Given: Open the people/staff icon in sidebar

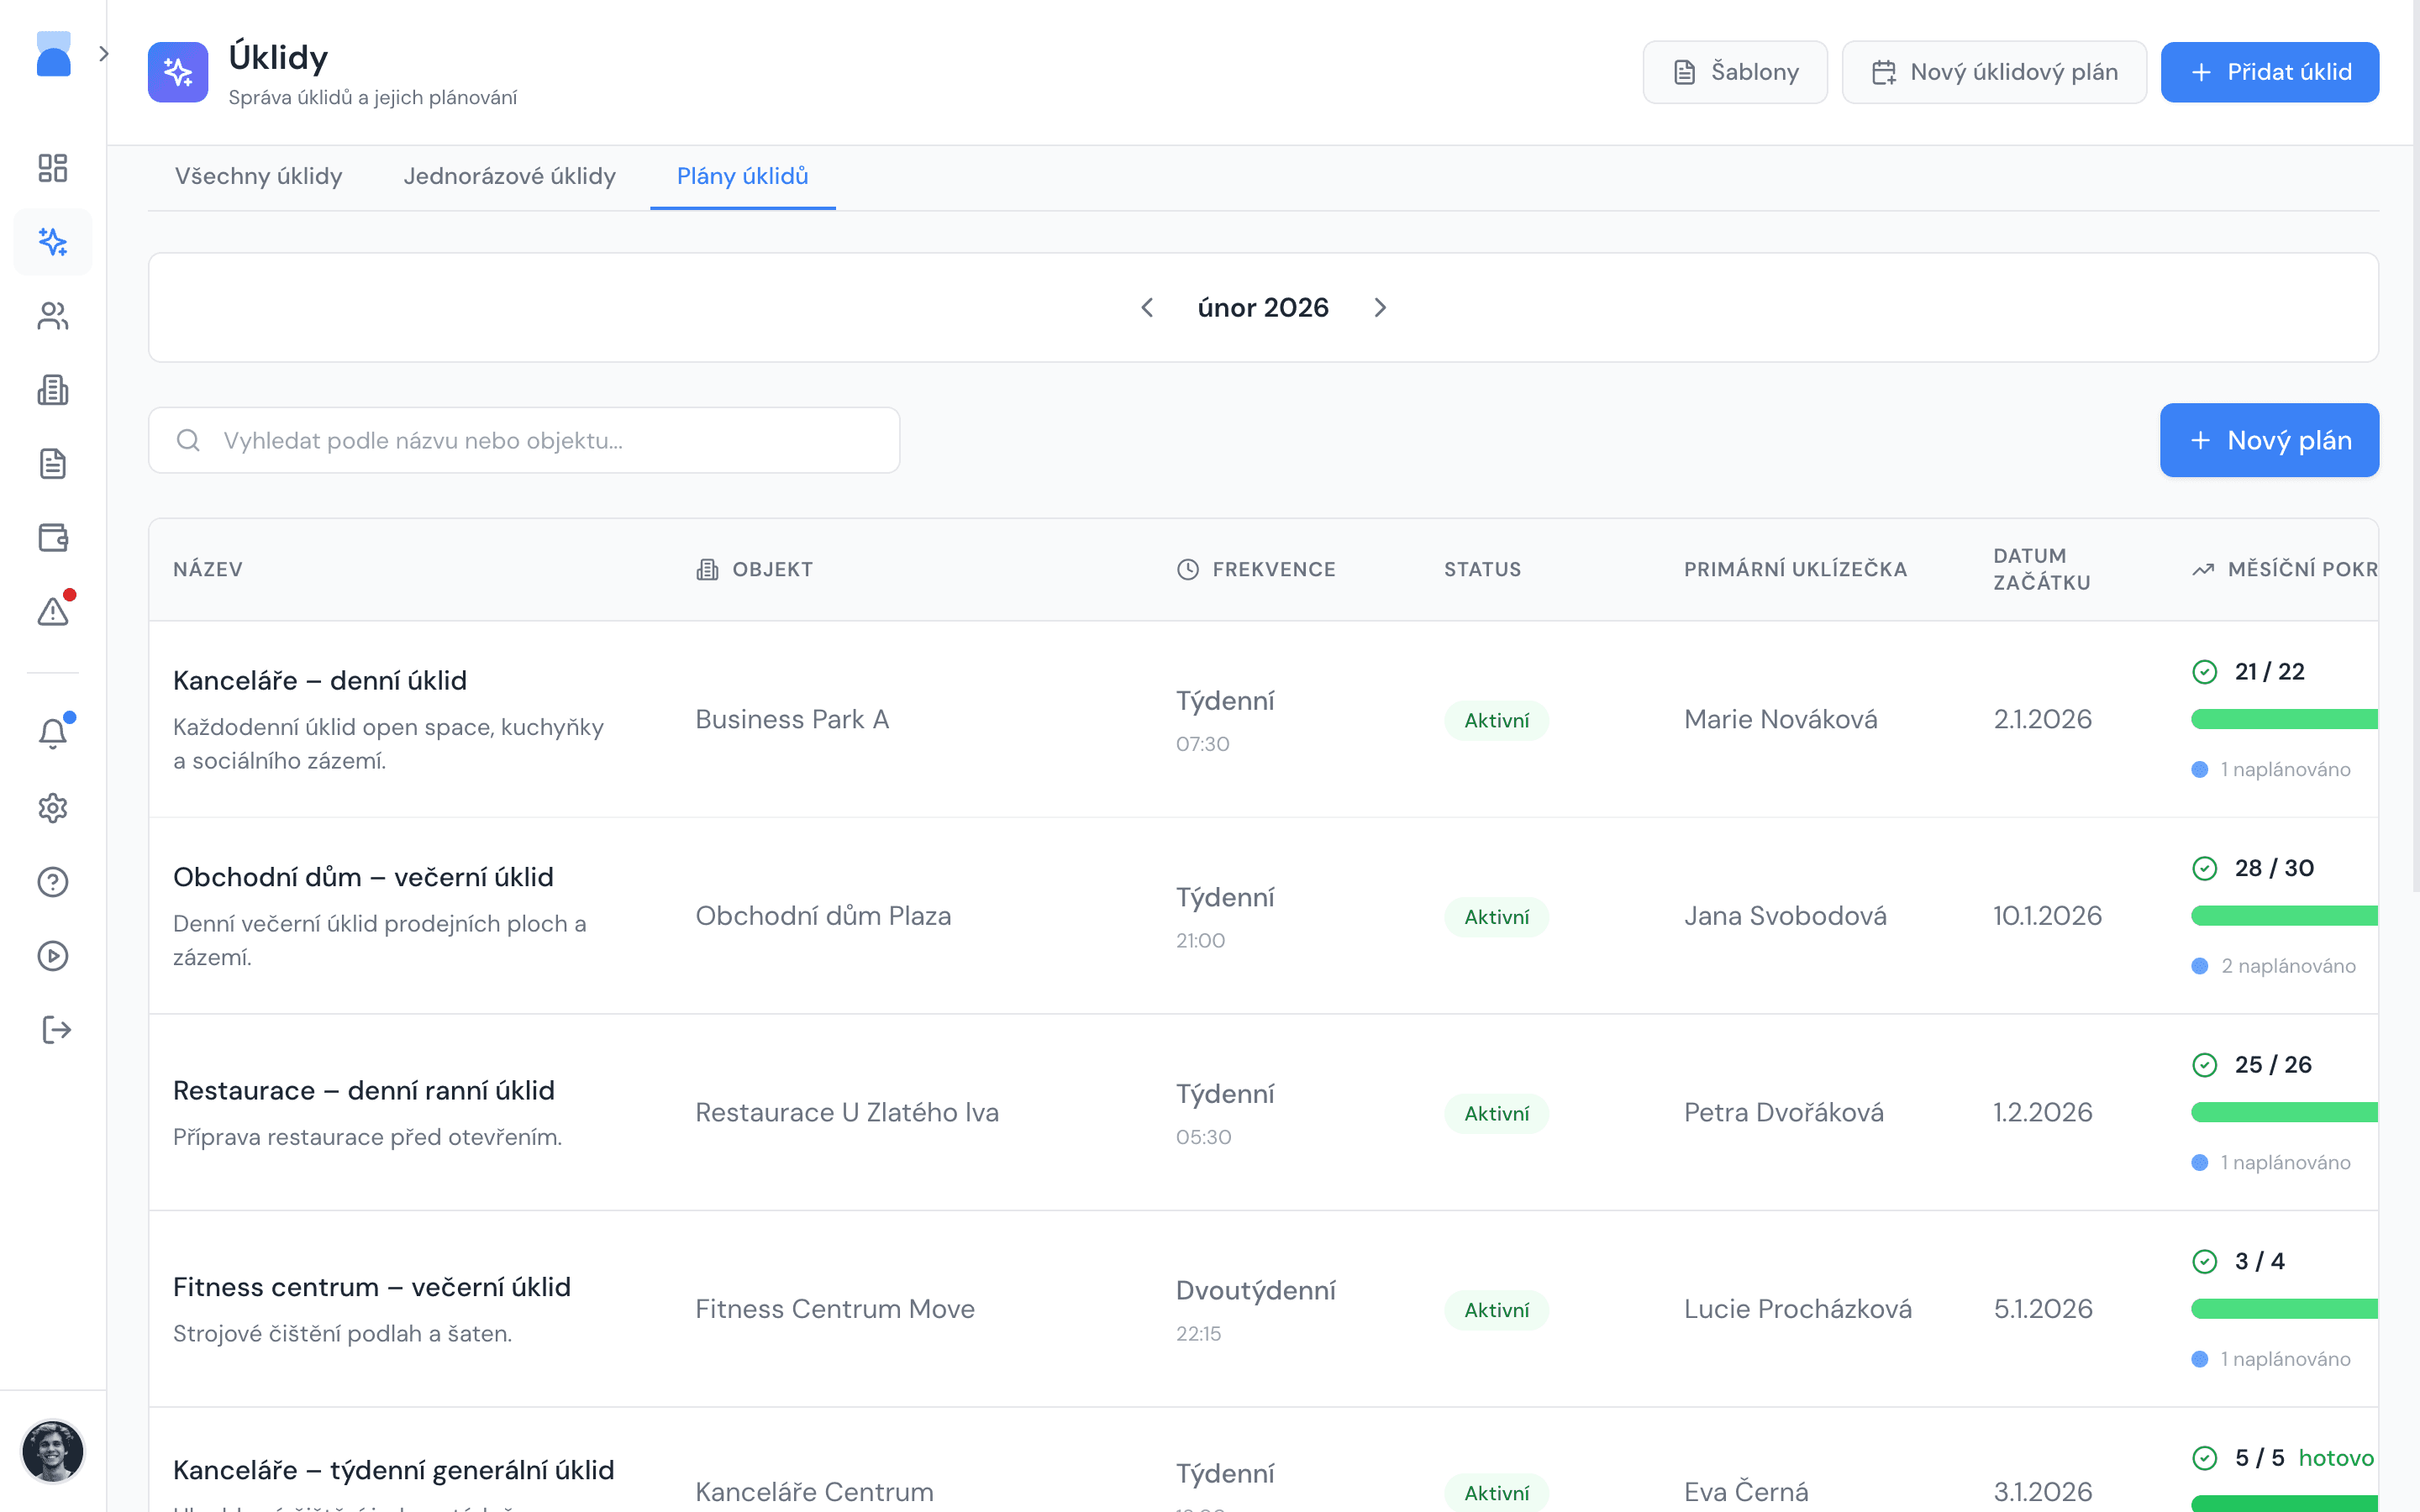Looking at the screenshot, I should 52,316.
